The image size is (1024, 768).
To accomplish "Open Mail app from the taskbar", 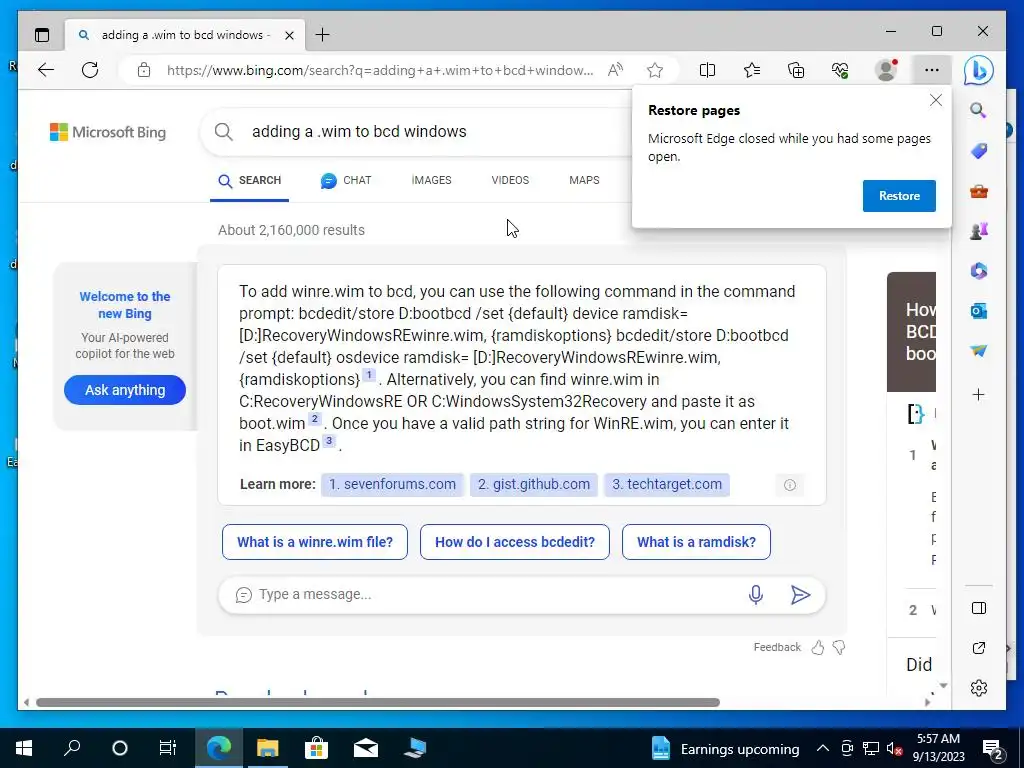I will click(x=366, y=748).
